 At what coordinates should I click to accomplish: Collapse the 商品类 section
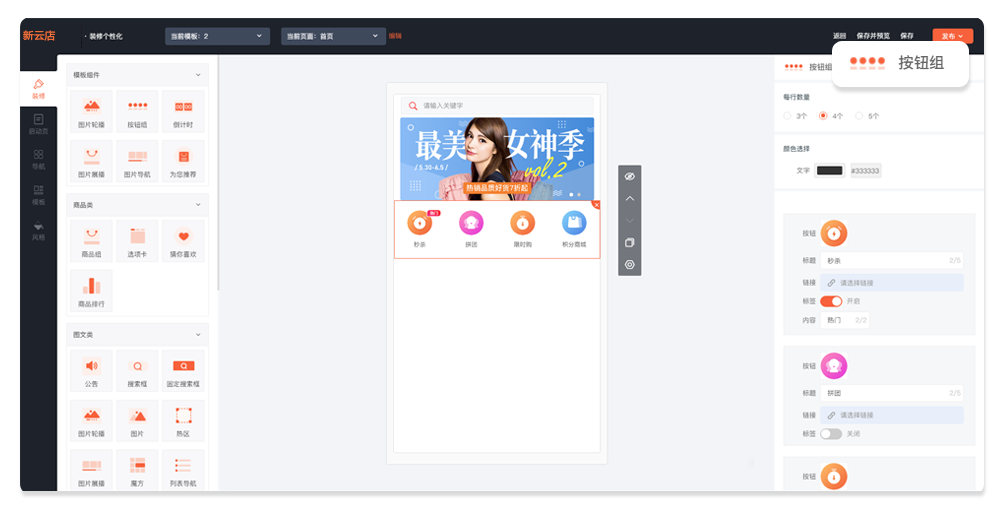pyautogui.click(x=198, y=205)
